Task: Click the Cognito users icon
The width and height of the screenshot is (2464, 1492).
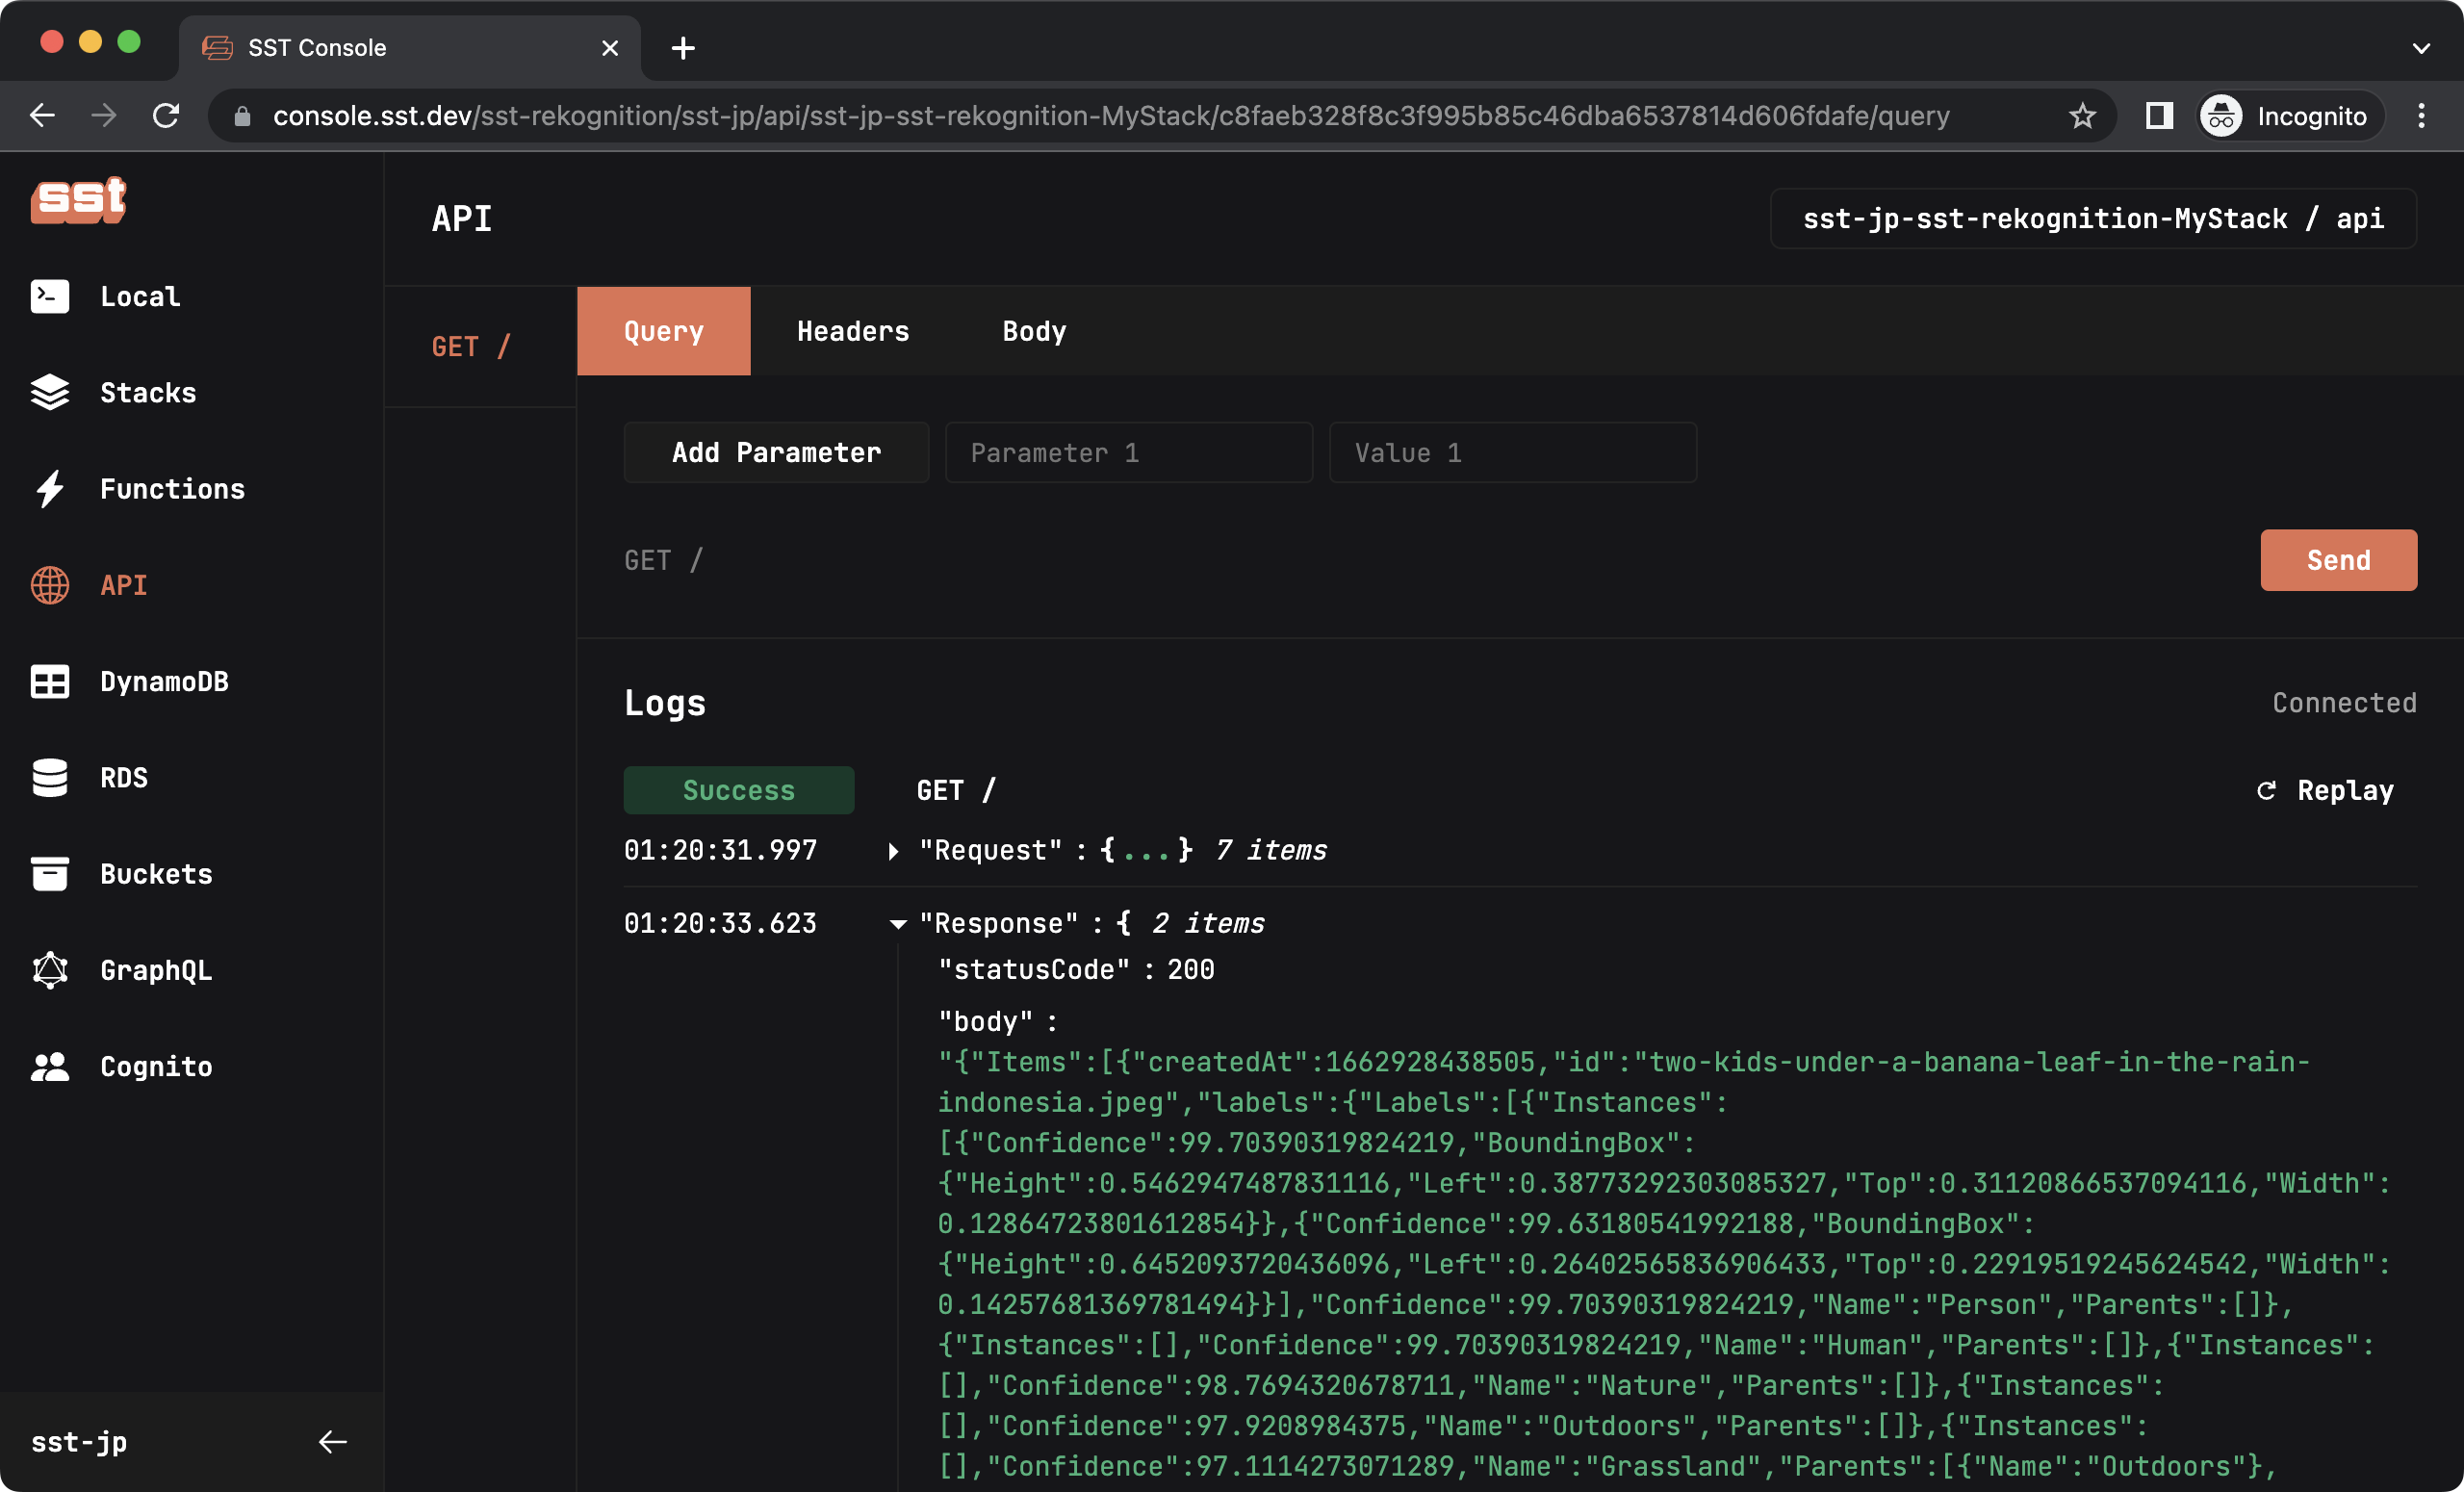Action: click(50, 1066)
